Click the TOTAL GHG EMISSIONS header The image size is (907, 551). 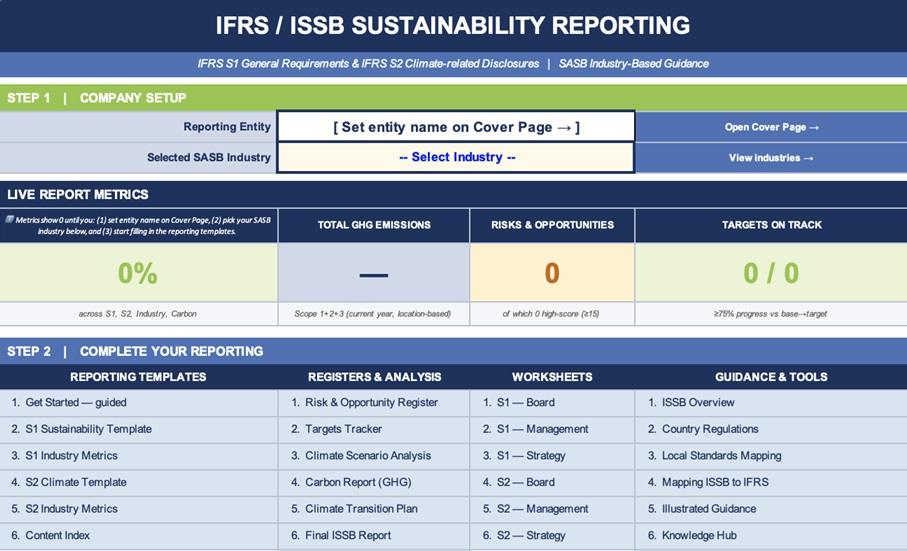(374, 225)
